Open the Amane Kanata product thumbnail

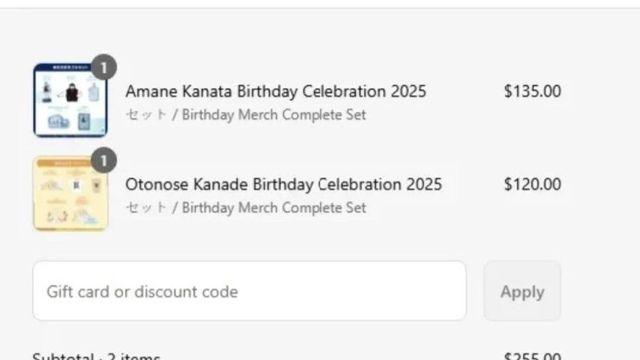point(70,100)
